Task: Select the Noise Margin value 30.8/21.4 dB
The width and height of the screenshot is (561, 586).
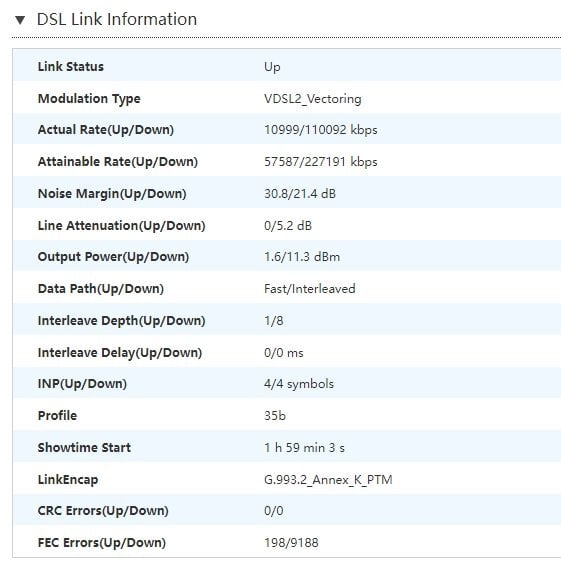Action: (x=300, y=194)
